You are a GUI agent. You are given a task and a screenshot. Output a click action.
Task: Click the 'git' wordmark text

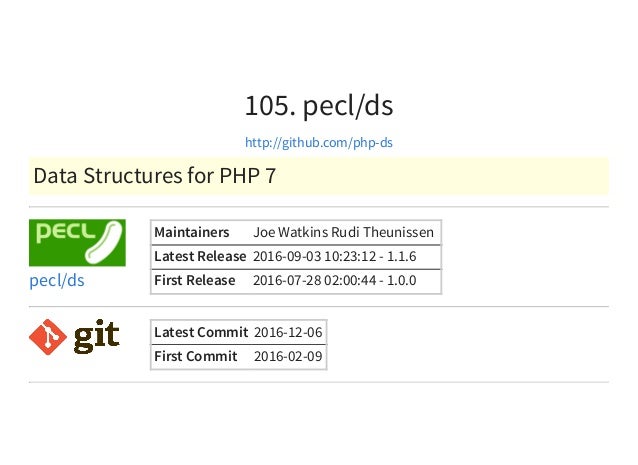(x=96, y=337)
